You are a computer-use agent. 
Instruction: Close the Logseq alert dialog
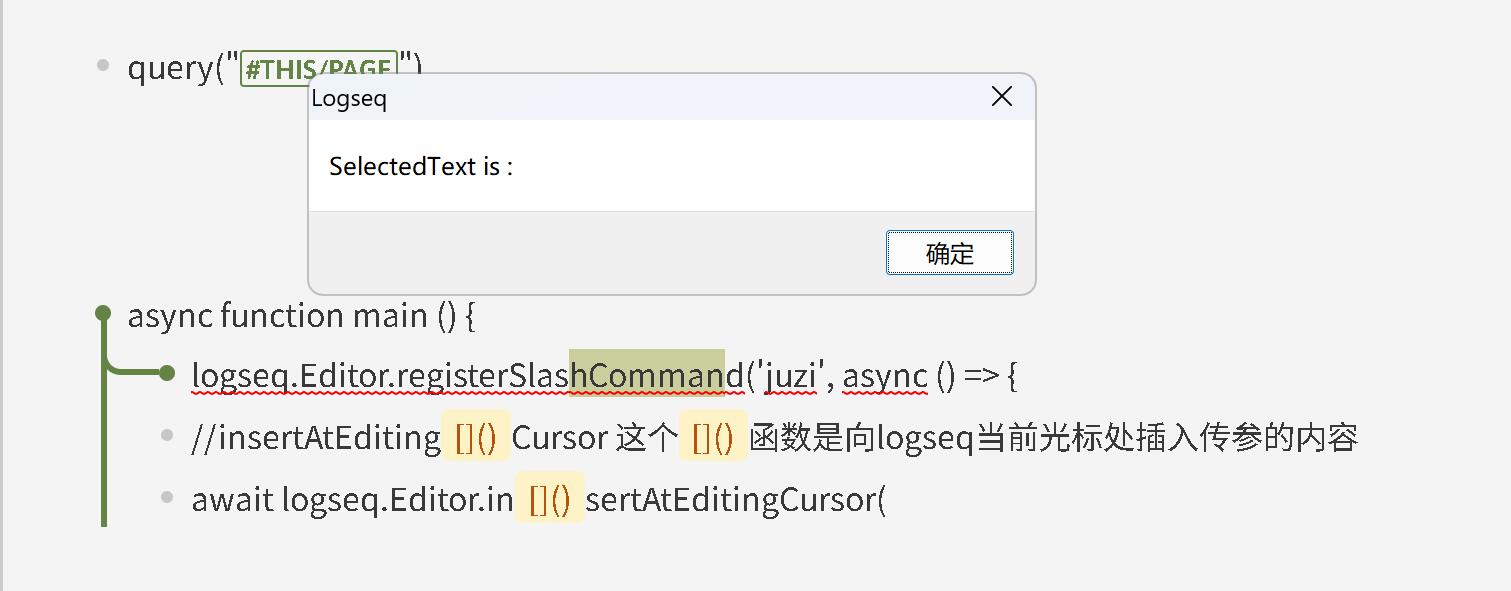tap(1001, 96)
